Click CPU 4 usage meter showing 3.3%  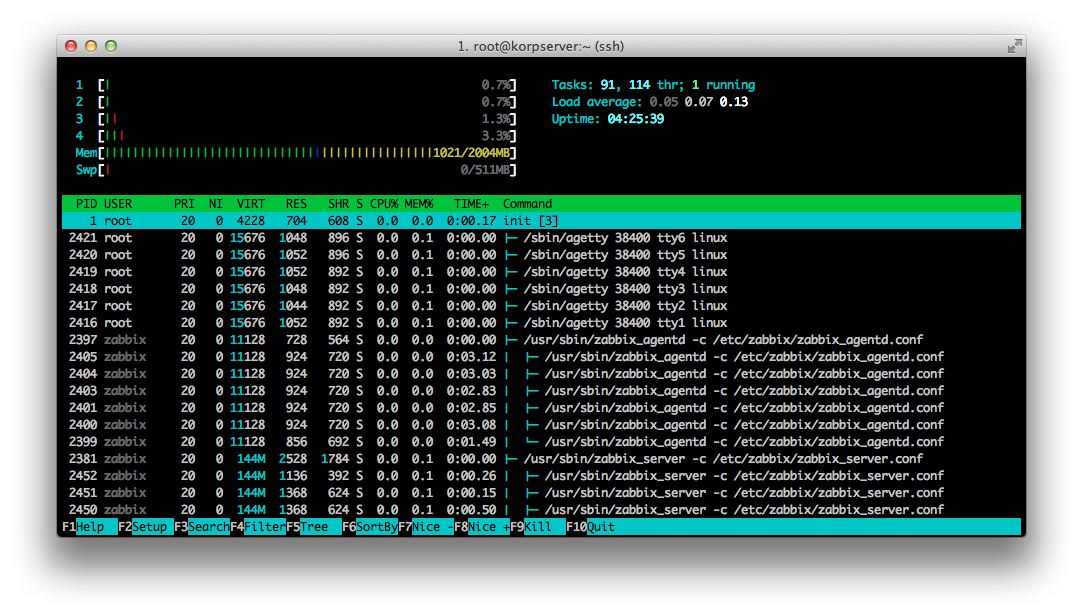pos(296,136)
